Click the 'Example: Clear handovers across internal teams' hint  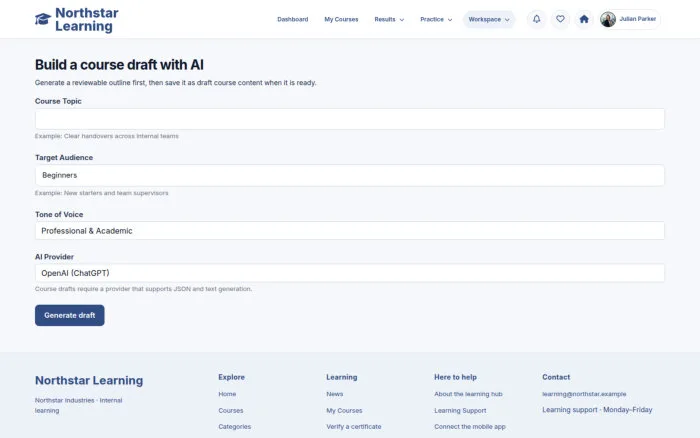pos(107,136)
